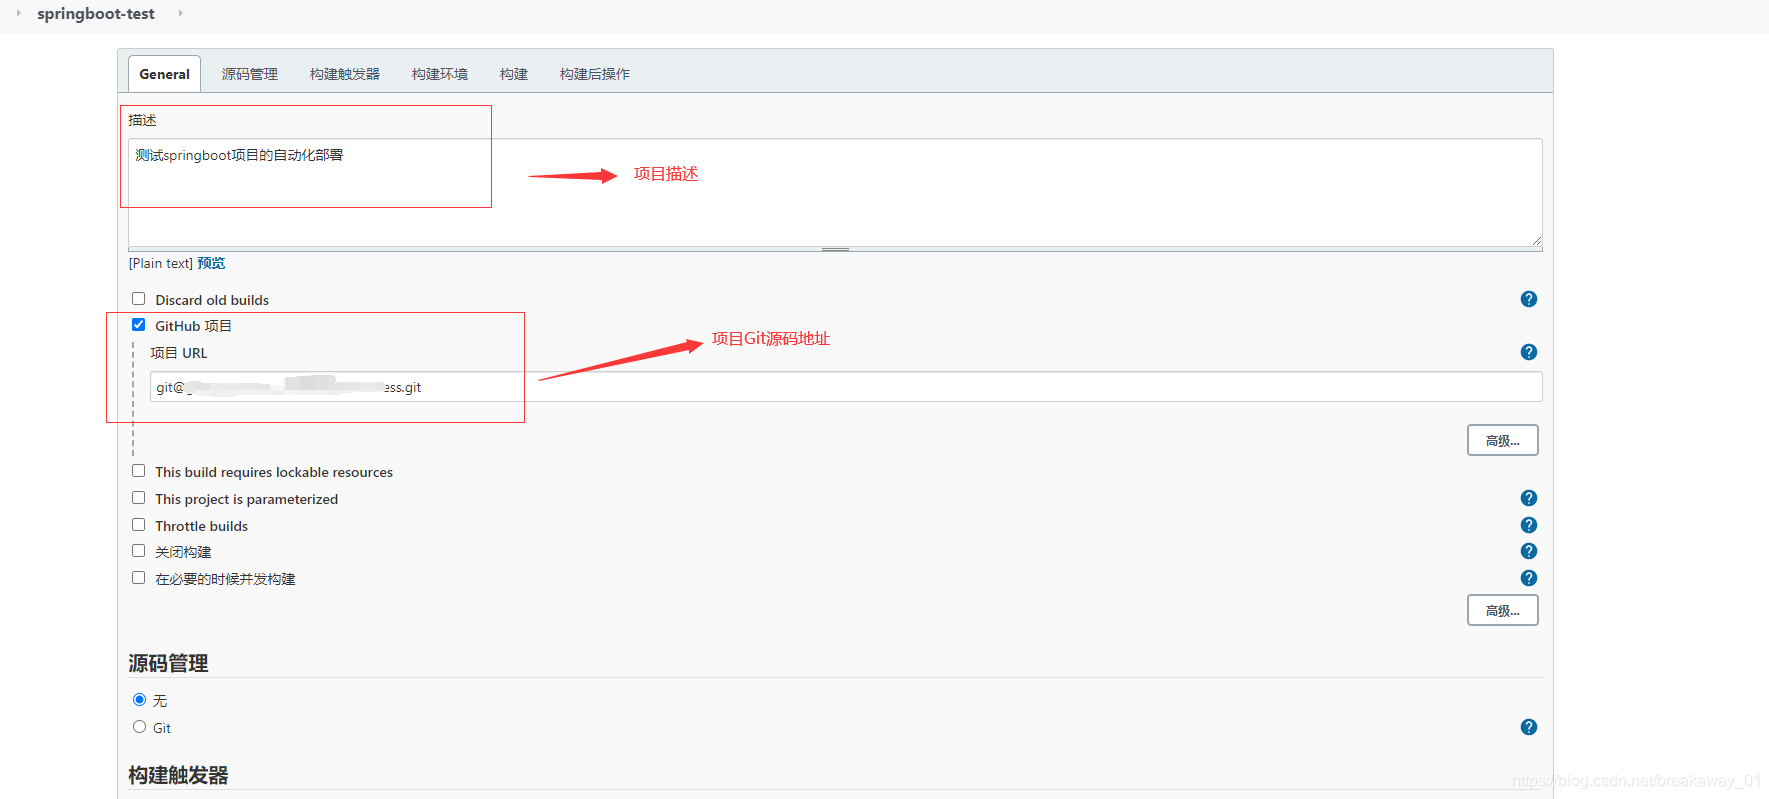
Task: Switch to the 源码管理 tab
Action: tap(250, 74)
